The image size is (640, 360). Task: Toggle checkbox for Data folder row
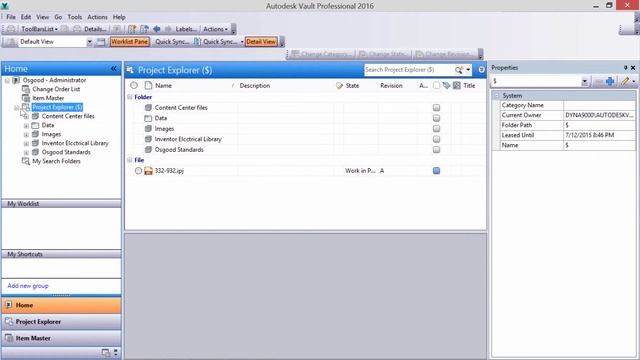[x=436, y=118]
